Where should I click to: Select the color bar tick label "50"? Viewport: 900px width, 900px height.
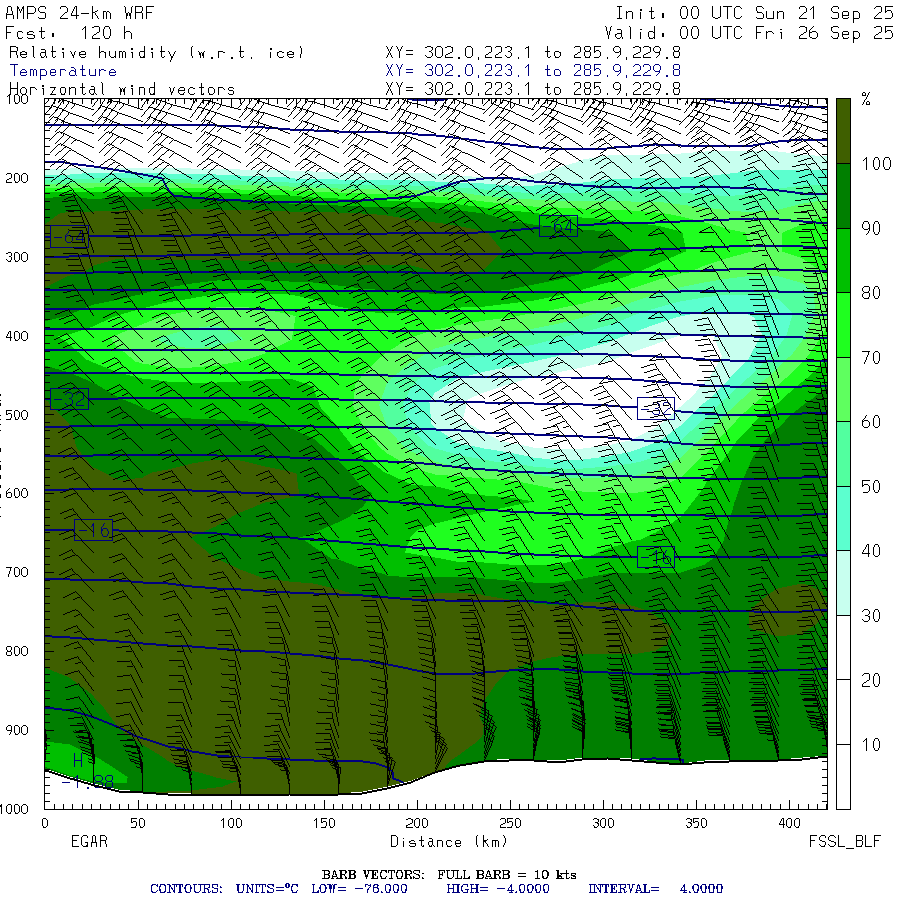pyautogui.click(x=871, y=487)
